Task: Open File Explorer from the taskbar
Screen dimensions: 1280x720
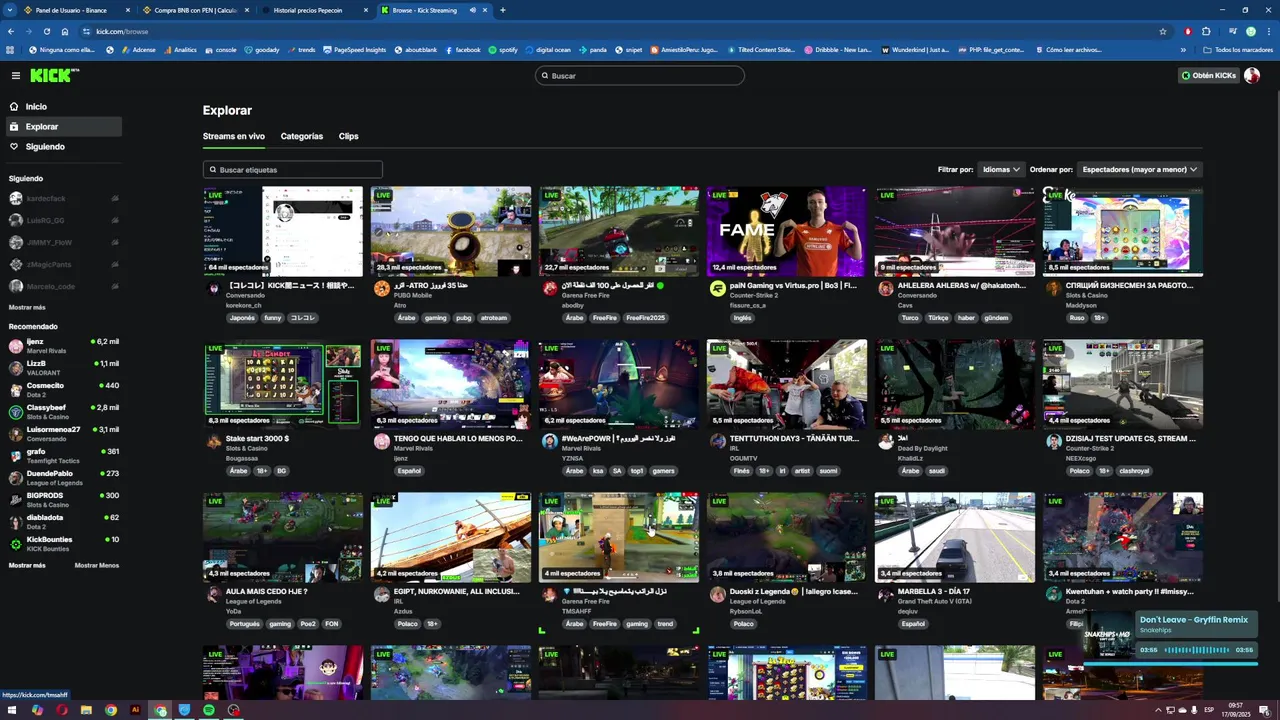Action: (87, 710)
